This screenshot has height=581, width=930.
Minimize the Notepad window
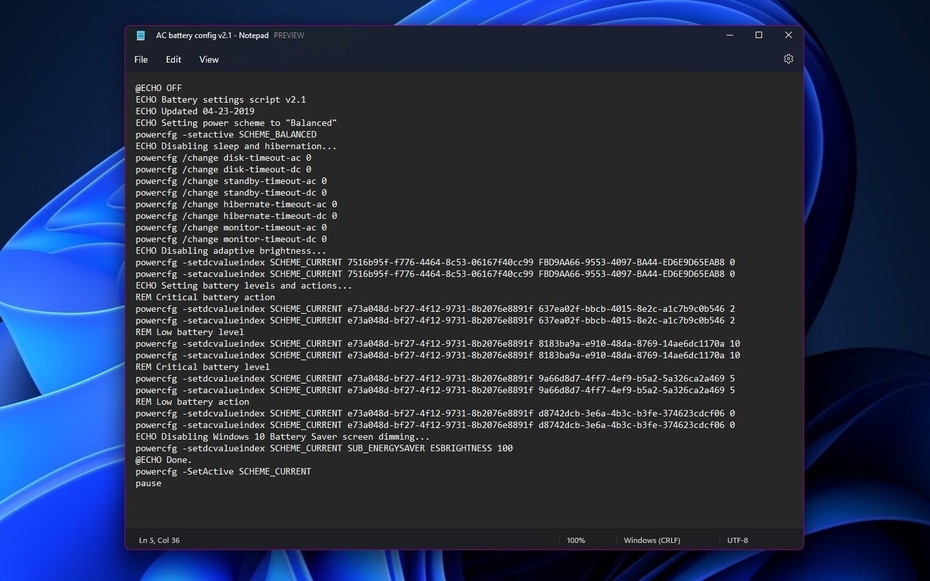pyautogui.click(x=729, y=35)
